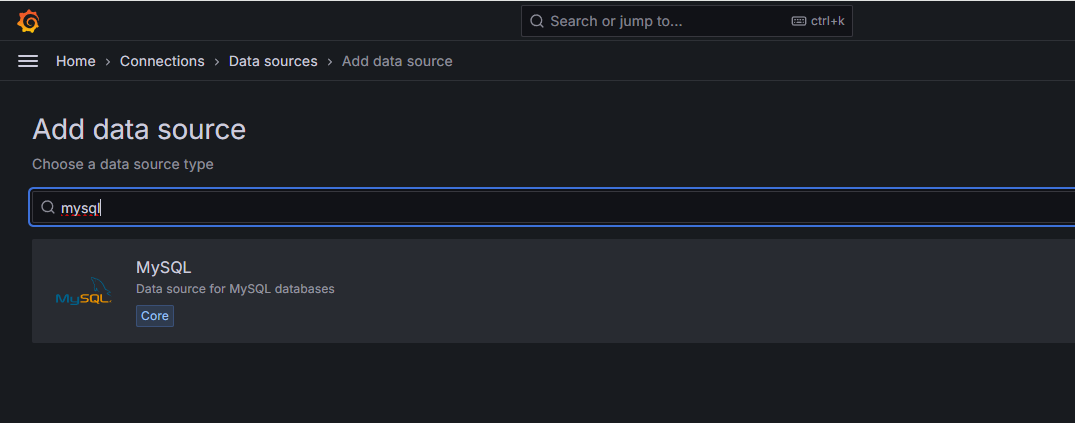
Task: Click the chevron after the Data sources breadcrumb
Action: point(330,62)
